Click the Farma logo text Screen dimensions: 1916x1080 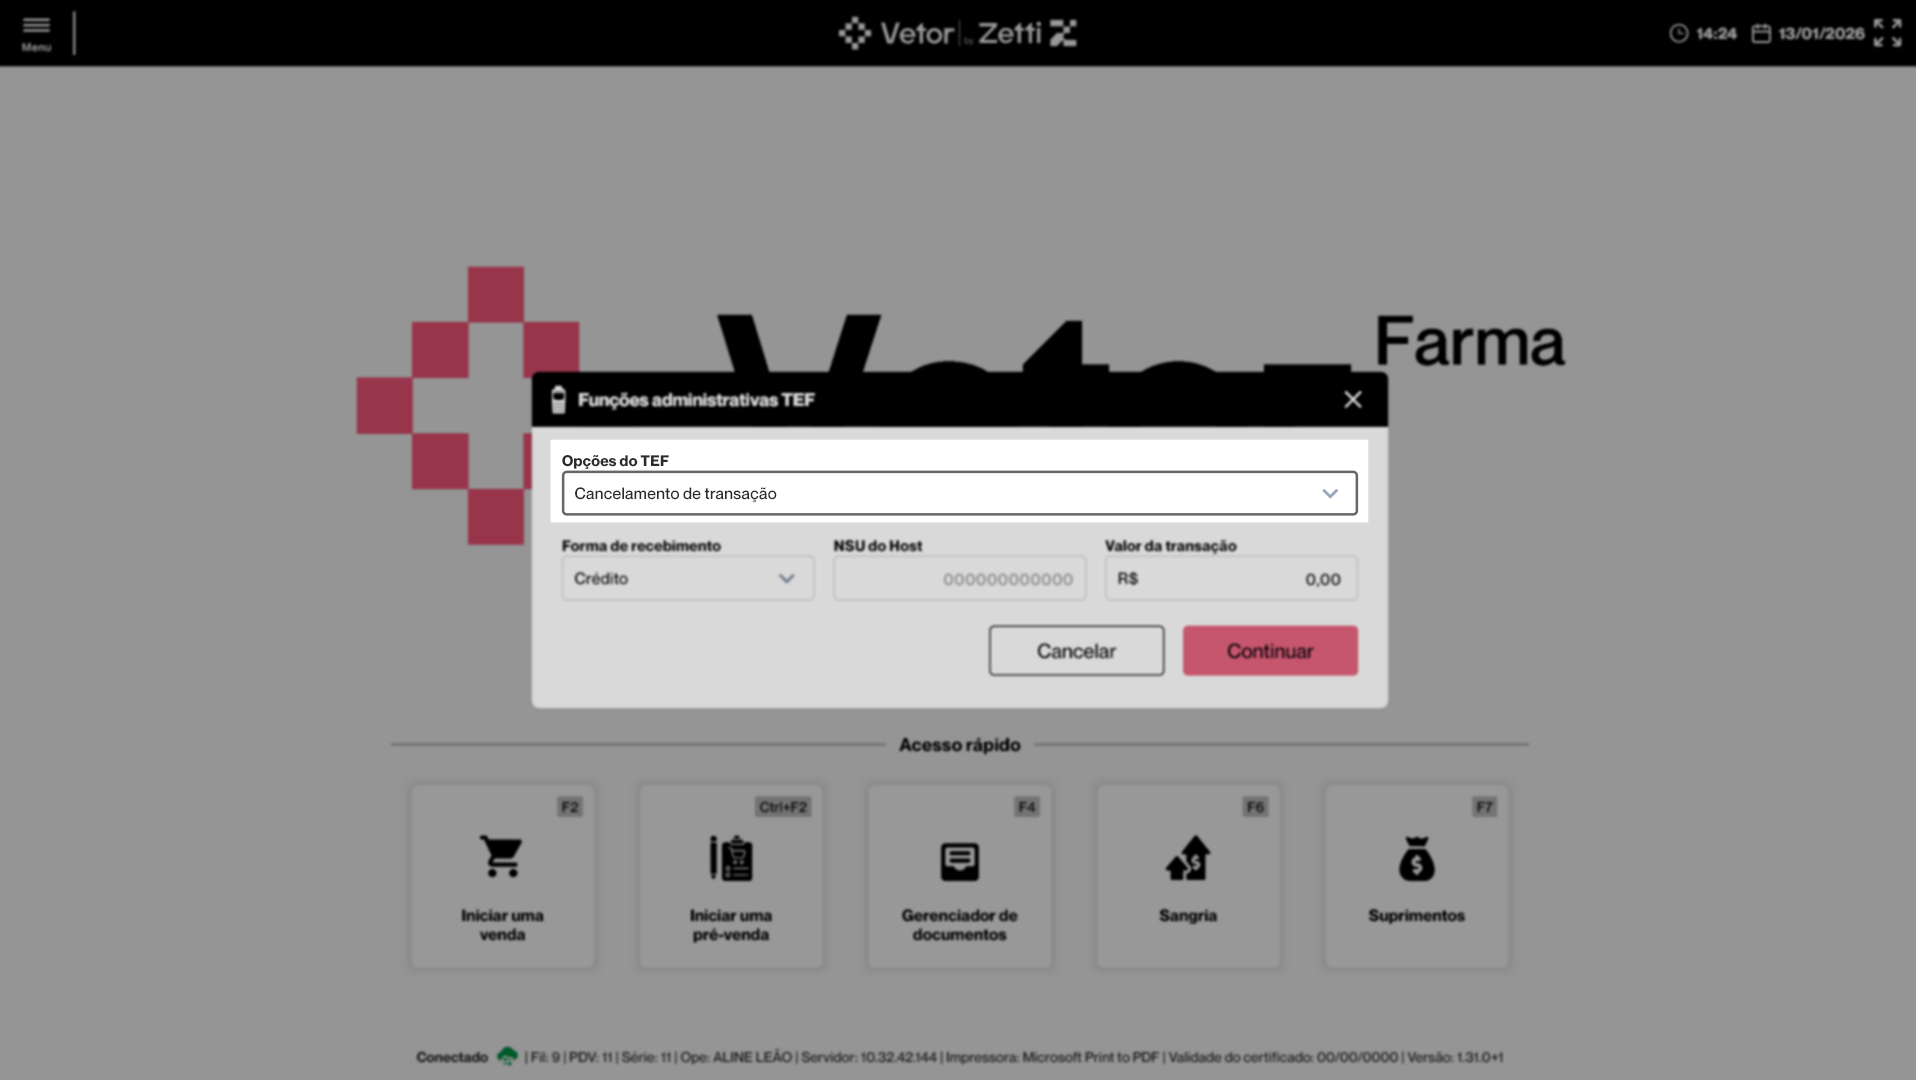coord(1469,342)
